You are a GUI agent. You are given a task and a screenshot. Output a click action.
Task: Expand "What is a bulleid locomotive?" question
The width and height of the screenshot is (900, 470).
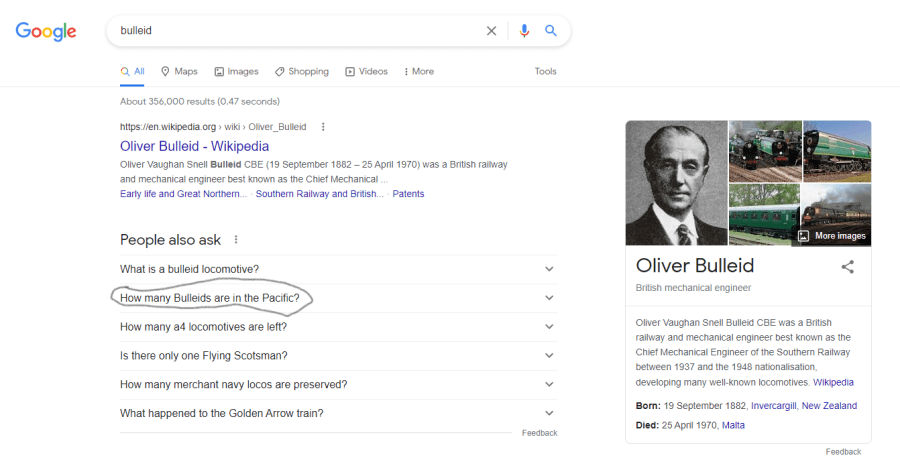click(548, 269)
